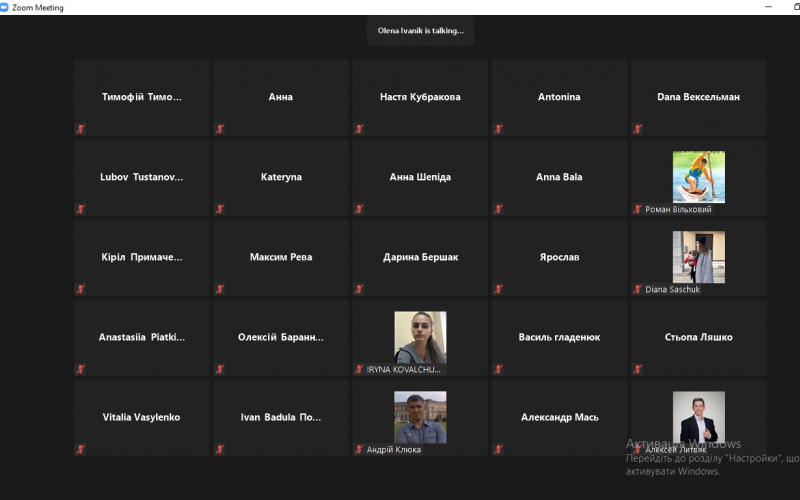Select the Lubov Tustanov... name label
Viewport: 800px width, 500px height.
tap(141, 177)
